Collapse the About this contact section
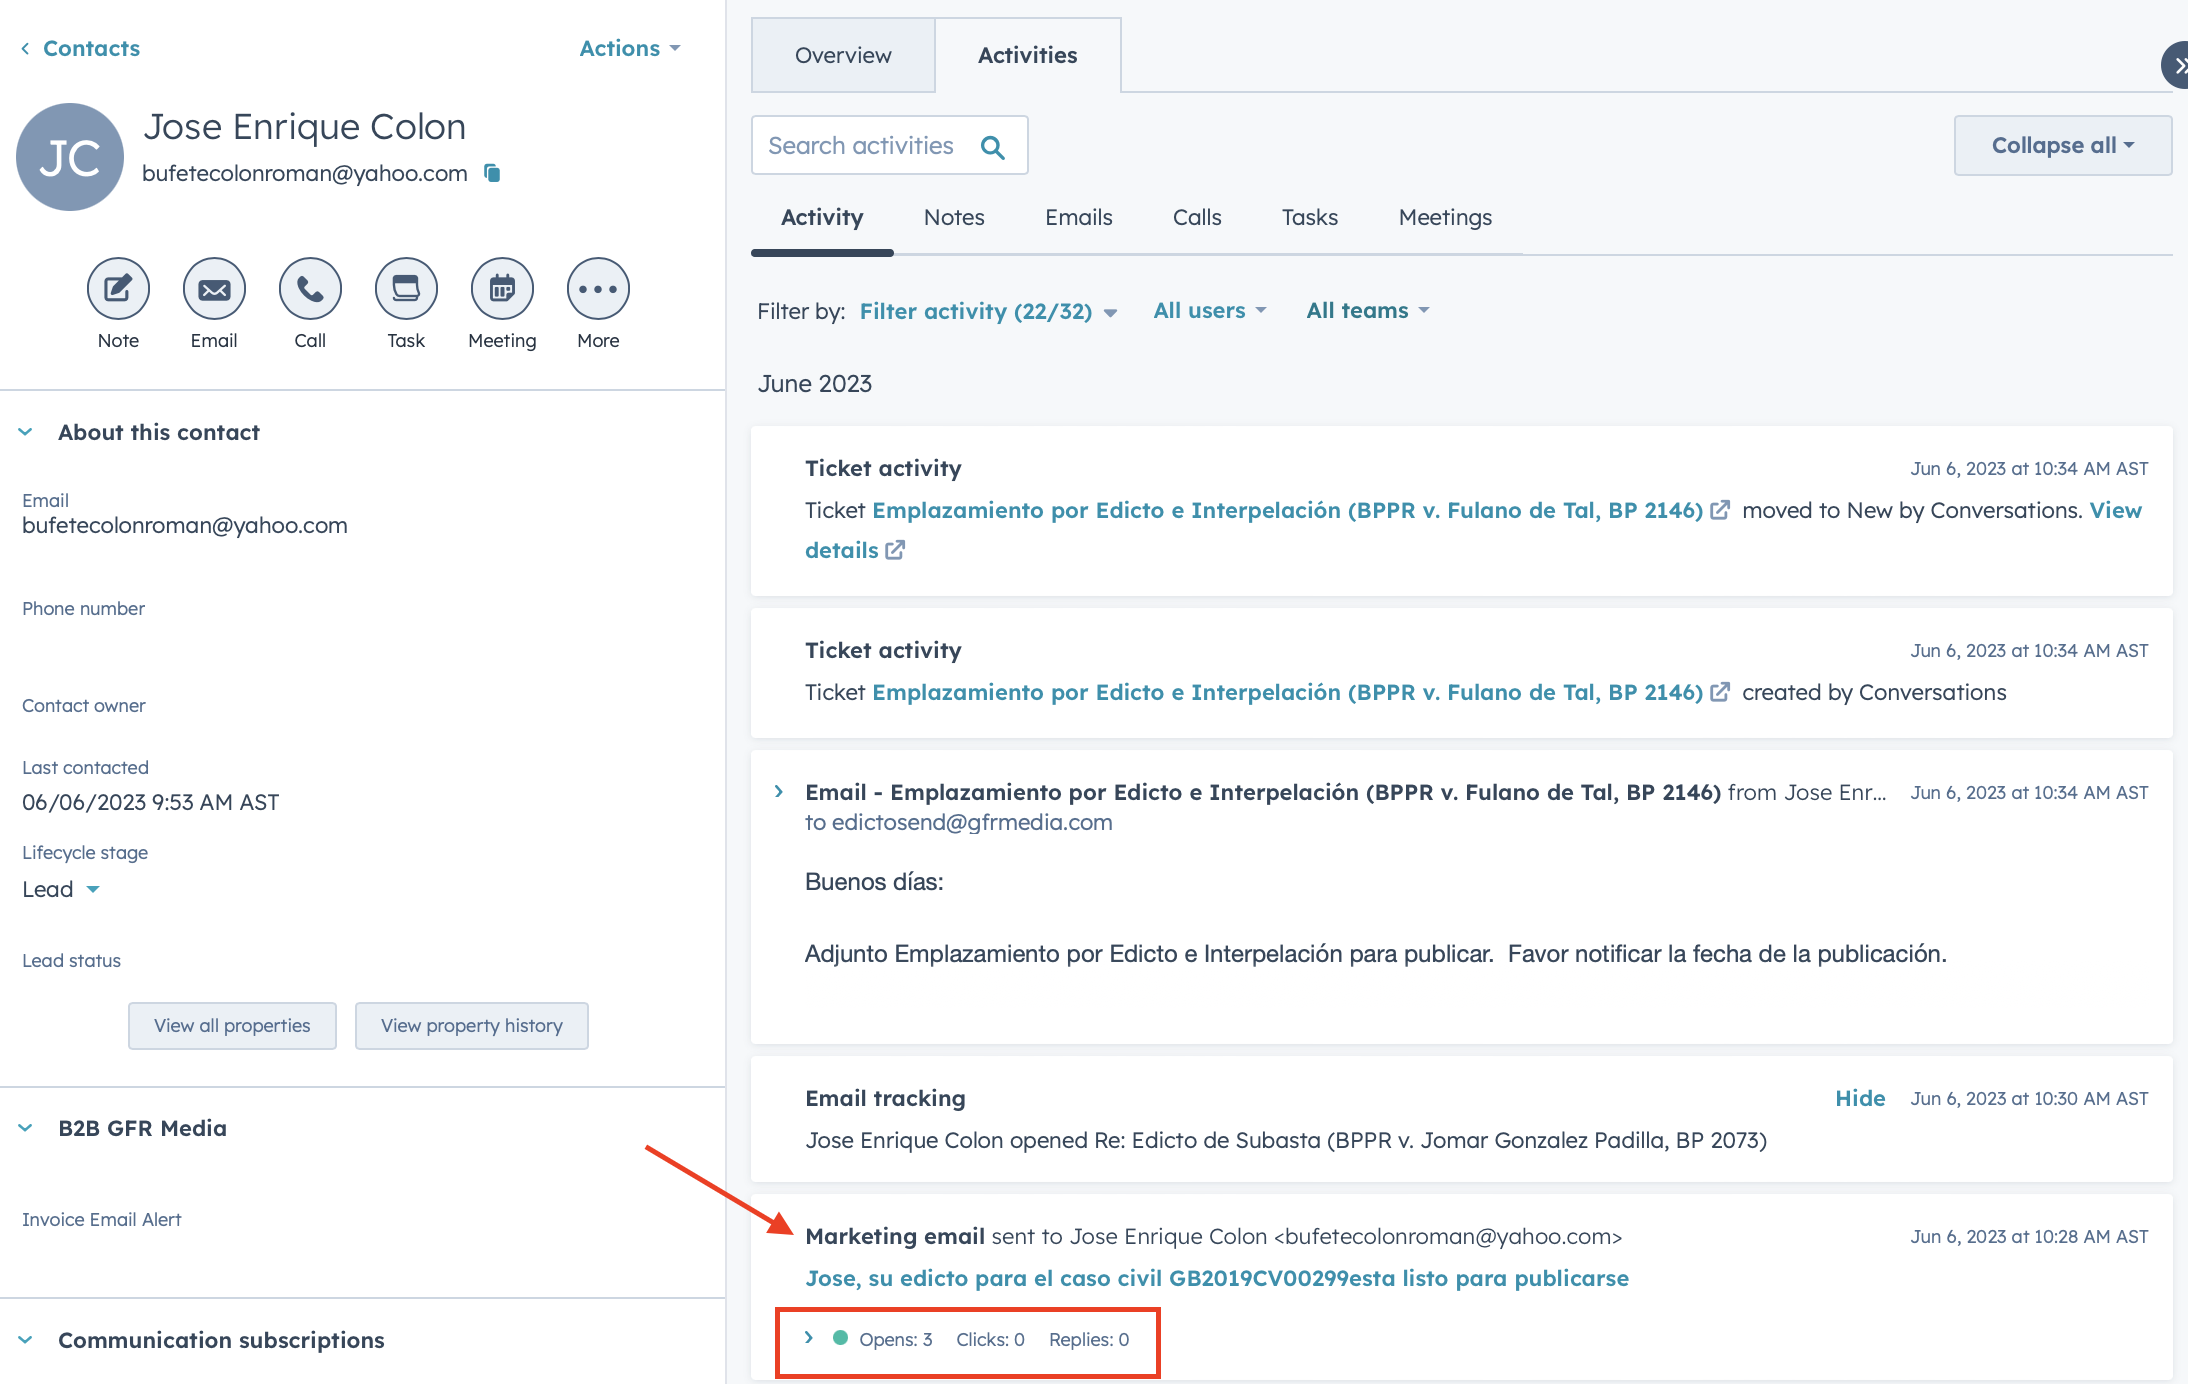 point(26,432)
